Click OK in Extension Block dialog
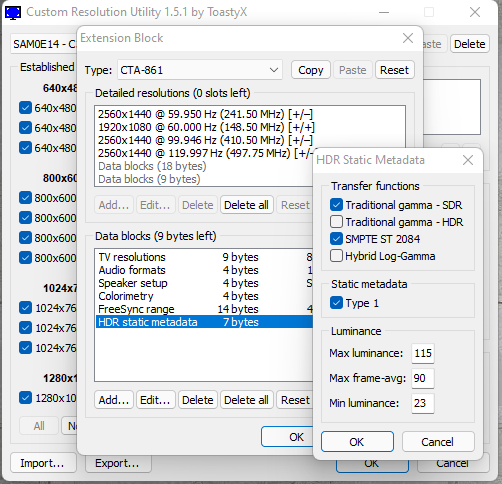Viewport: 502px width, 484px height. pyautogui.click(x=287, y=437)
